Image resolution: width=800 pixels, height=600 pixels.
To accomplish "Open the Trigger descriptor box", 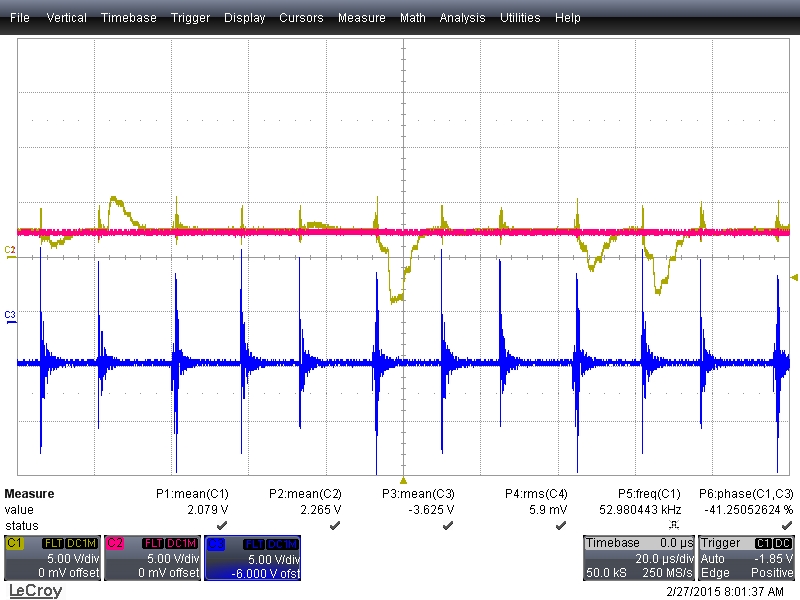I will click(x=746, y=558).
